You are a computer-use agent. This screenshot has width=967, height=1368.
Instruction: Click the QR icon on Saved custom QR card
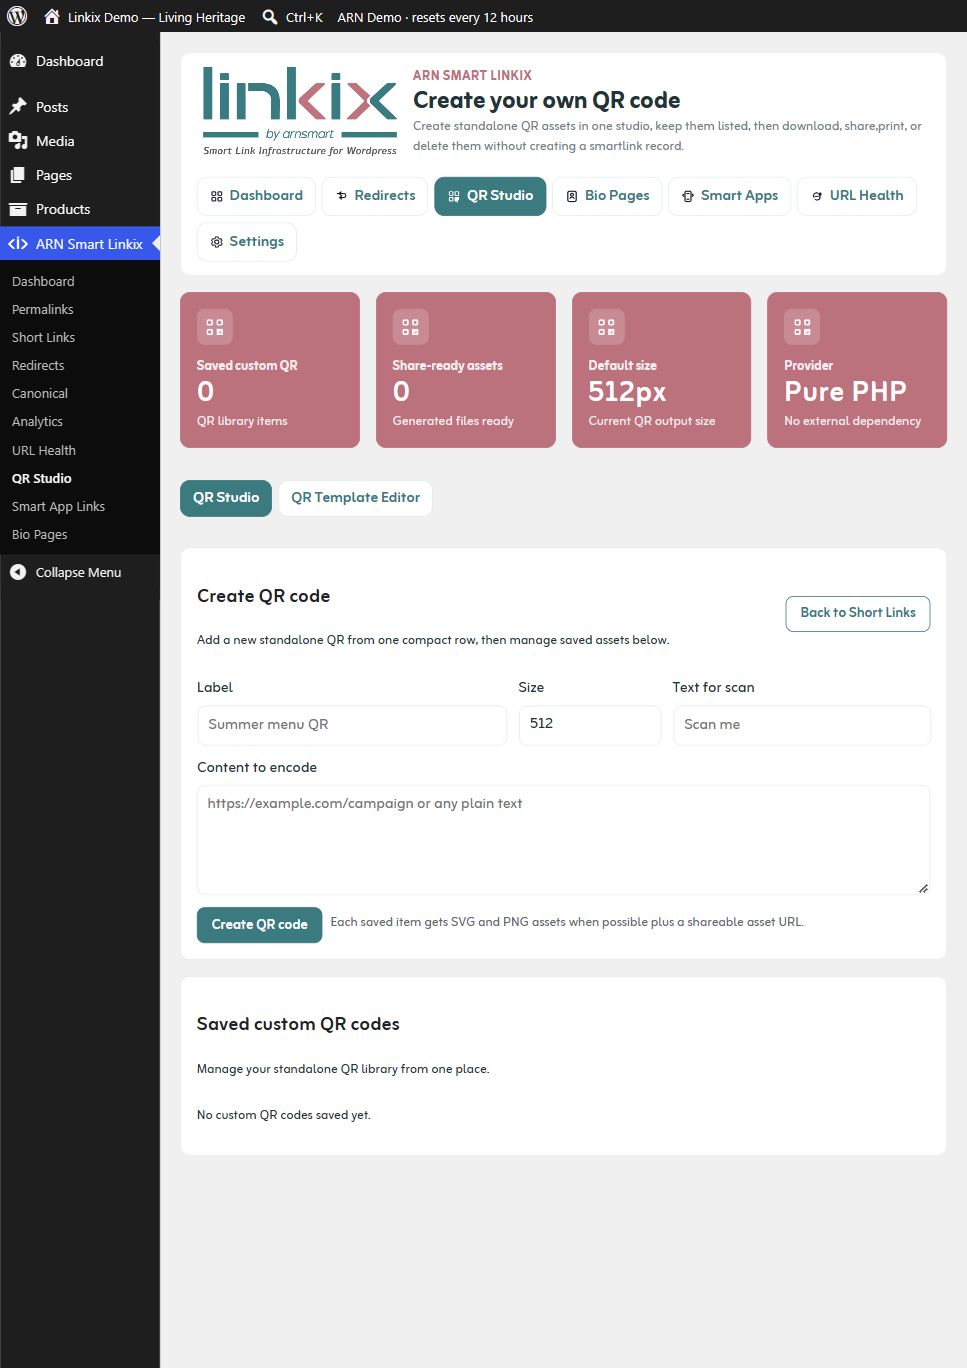[x=215, y=326]
